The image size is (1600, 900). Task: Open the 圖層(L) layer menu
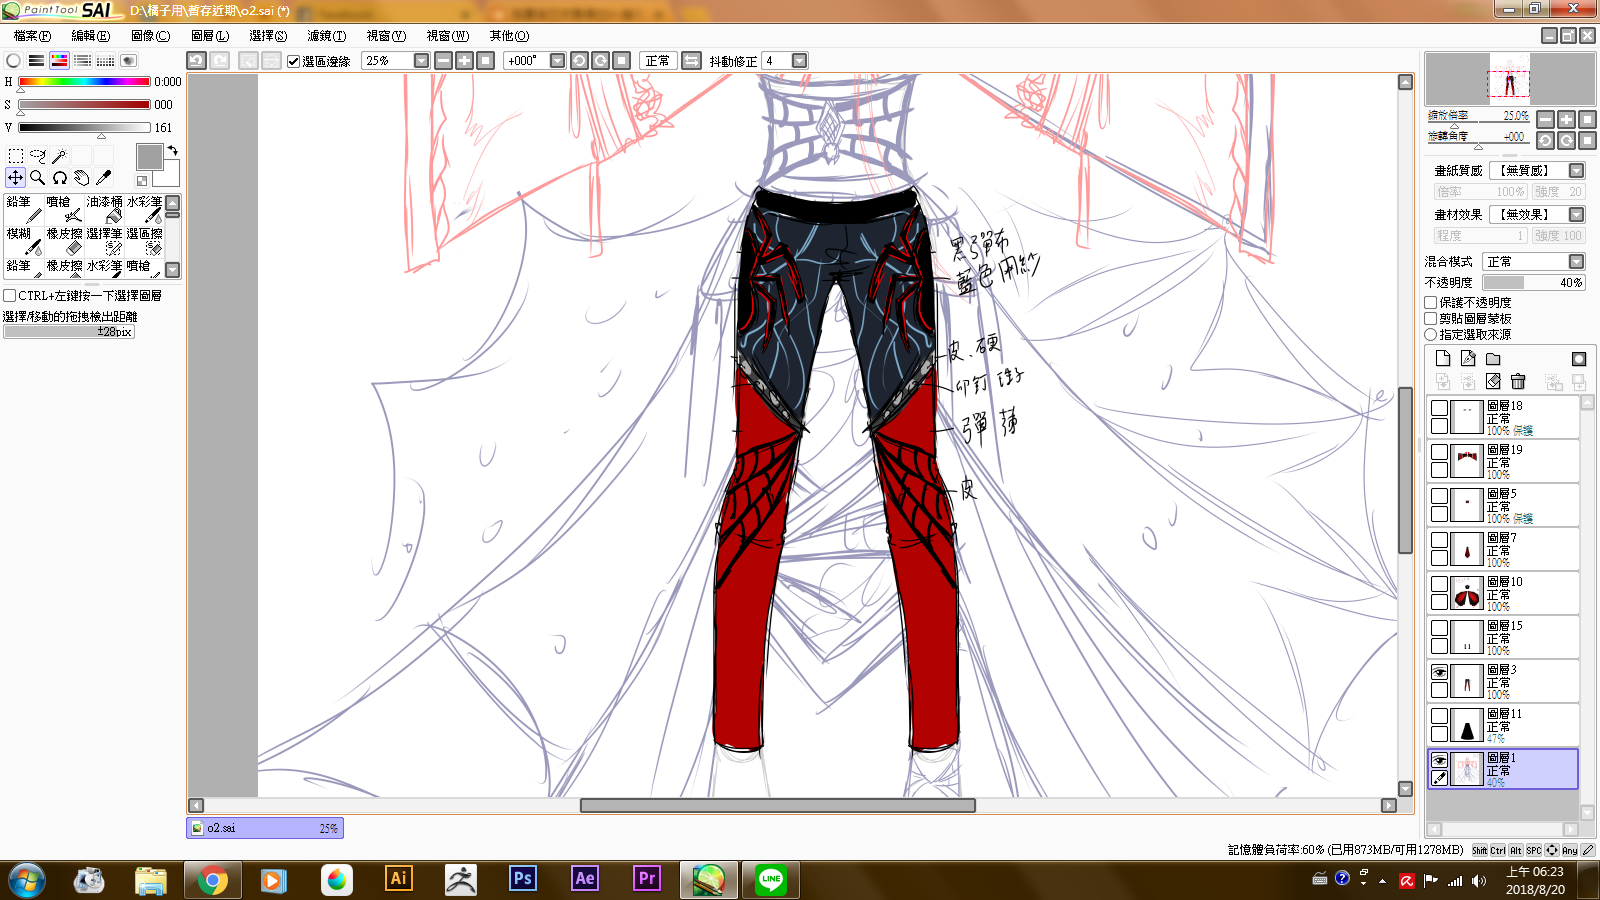click(210, 36)
